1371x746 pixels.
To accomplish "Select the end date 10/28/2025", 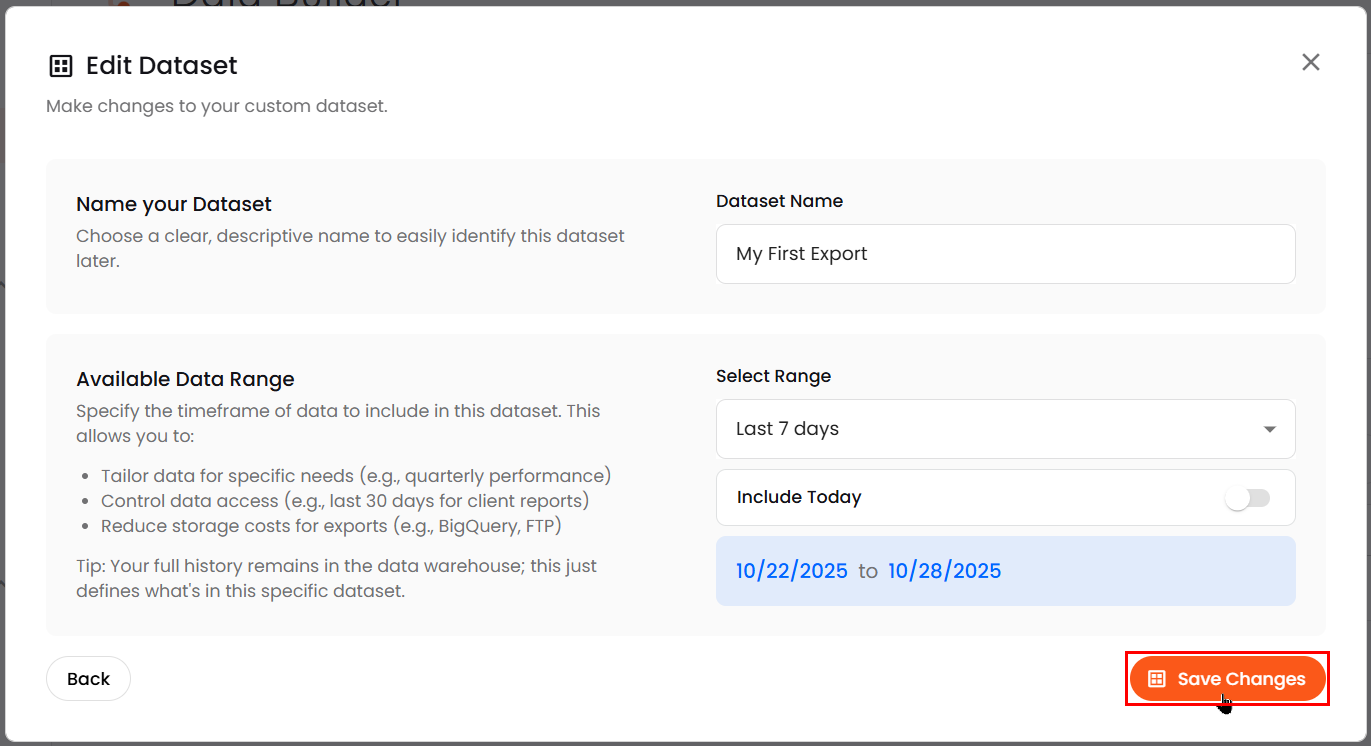I will point(944,571).
